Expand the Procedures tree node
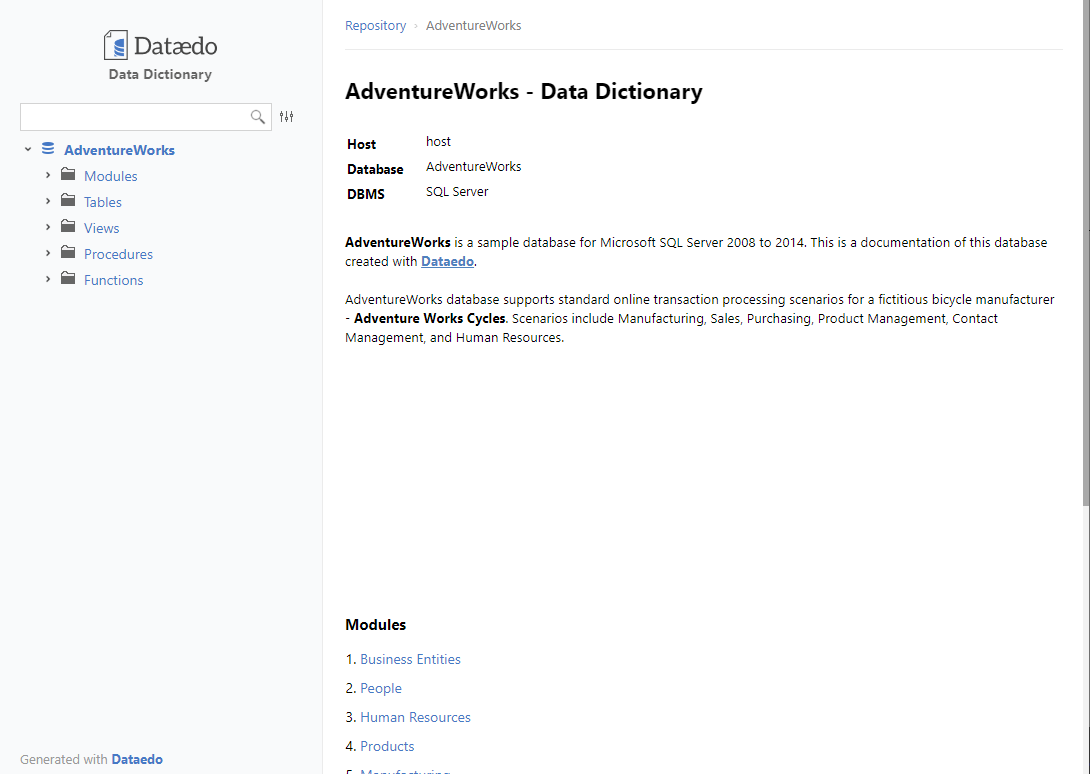This screenshot has height=774, width=1091. coord(48,253)
